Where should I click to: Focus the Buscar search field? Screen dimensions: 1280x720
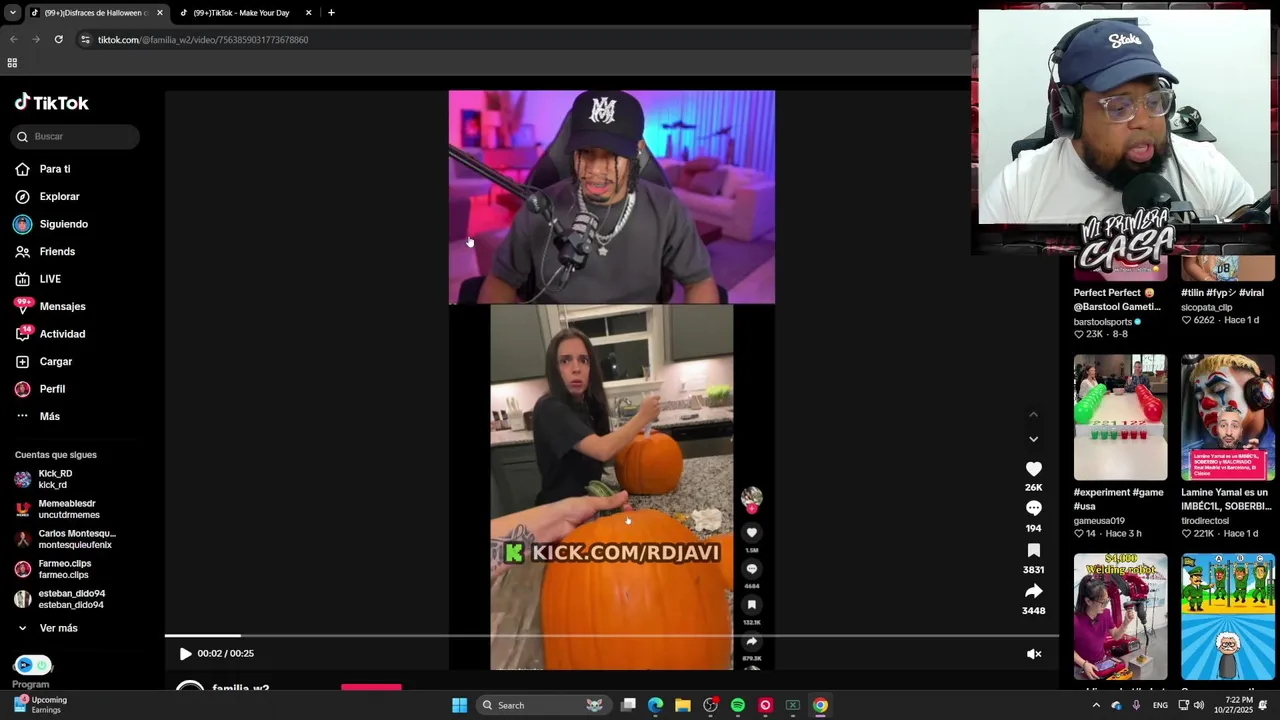pyautogui.click(x=76, y=136)
